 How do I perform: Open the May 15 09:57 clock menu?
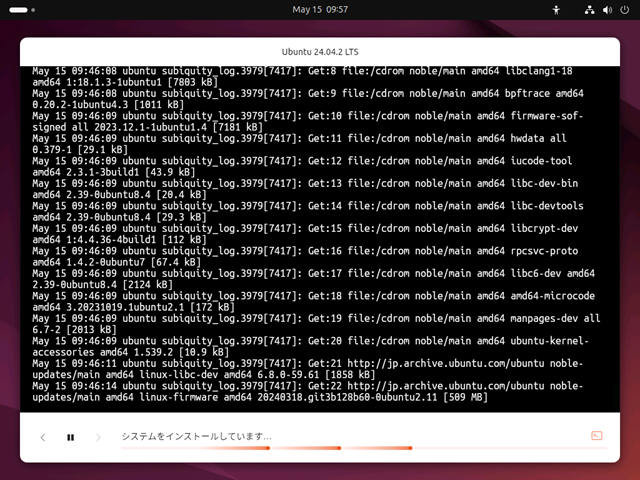tap(320, 9)
